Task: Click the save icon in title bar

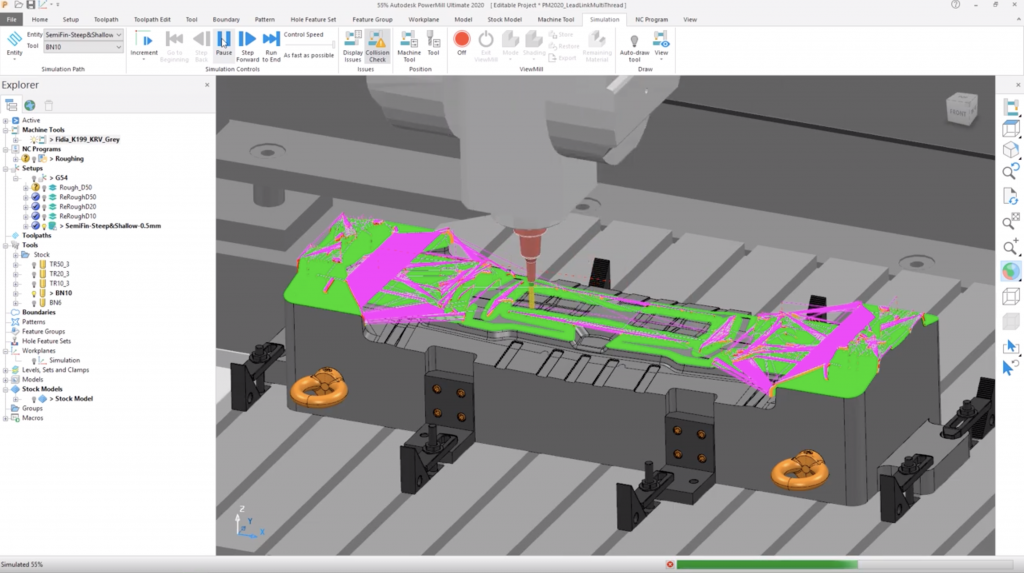Action: tap(31, 5)
